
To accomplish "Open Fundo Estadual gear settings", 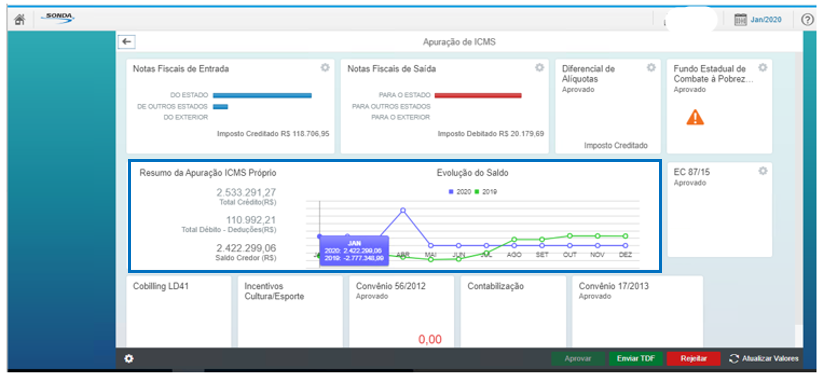I will coord(763,67).
